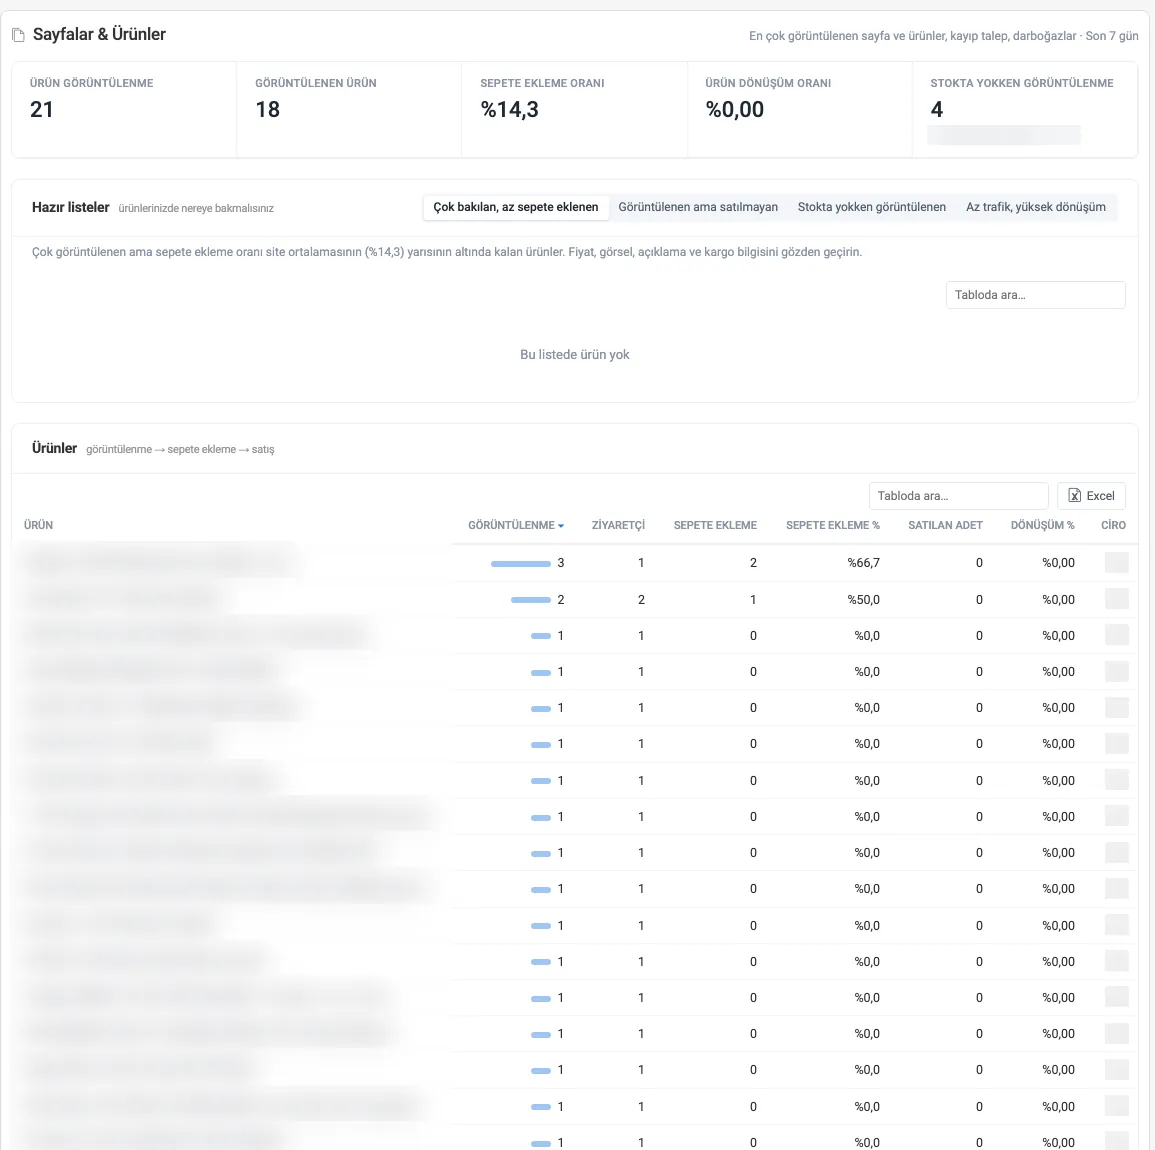Click the Sayfalar & Ürünler page heading

[x=99, y=35]
